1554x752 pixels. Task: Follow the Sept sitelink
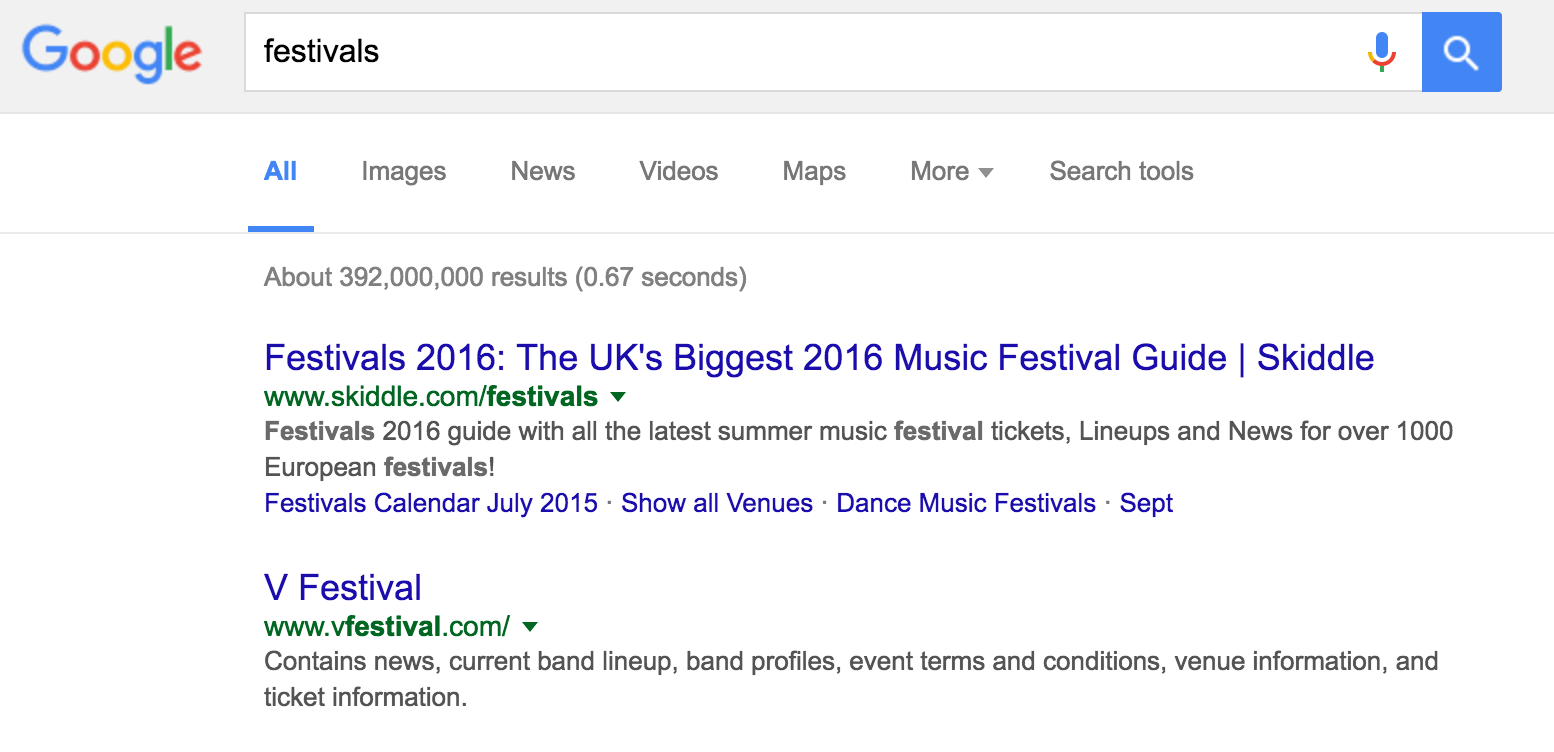(1146, 503)
